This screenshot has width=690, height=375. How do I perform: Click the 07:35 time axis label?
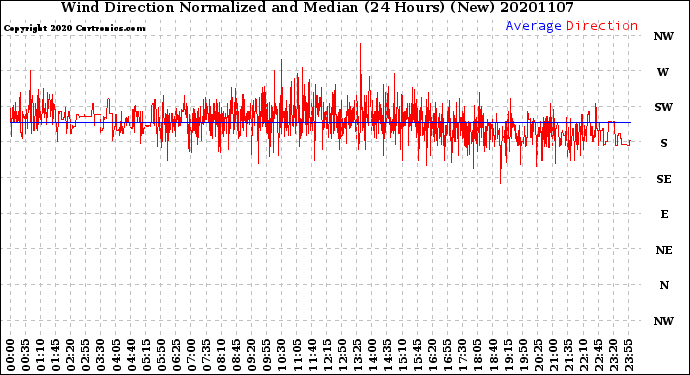point(206,355)
